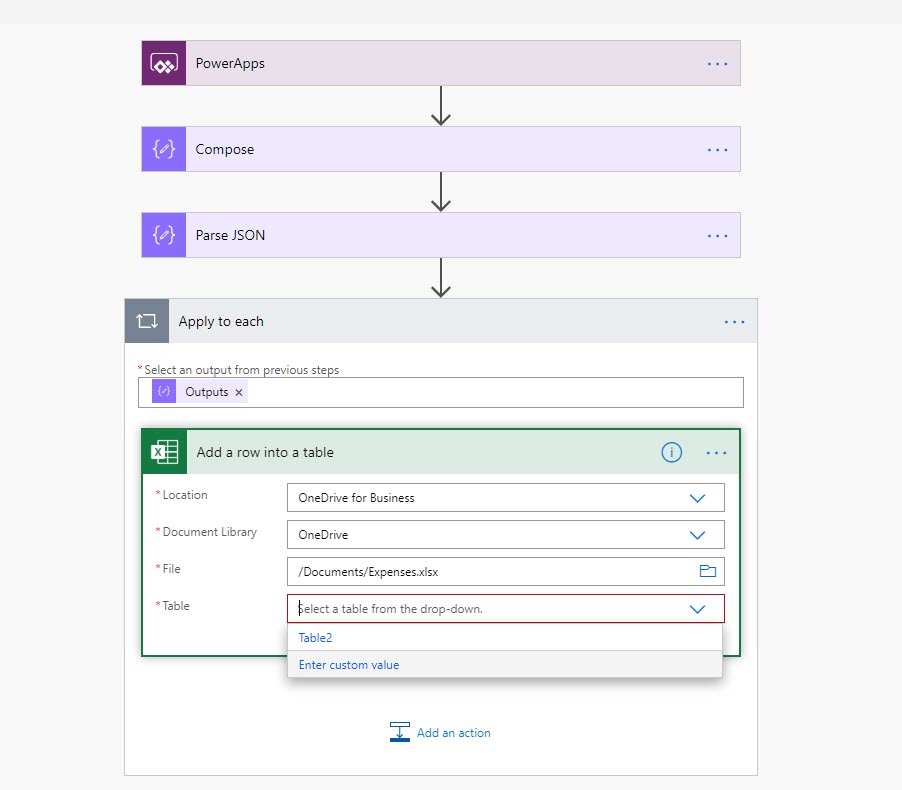Show info for Add a row action
The image size is (902, 790).
click(672, 452)
